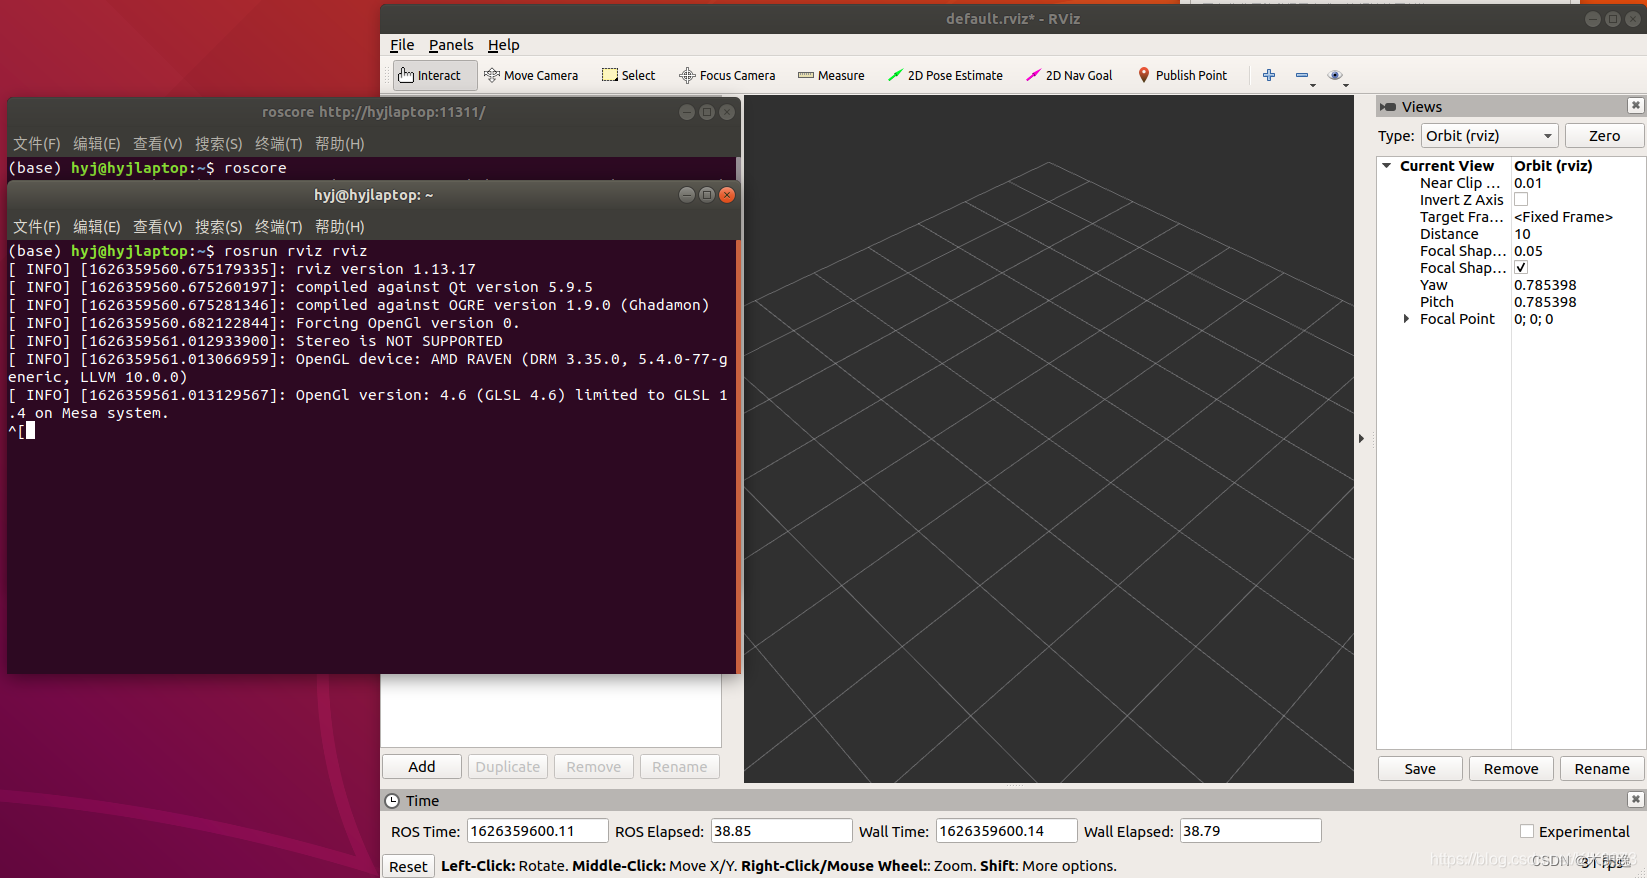
Task: Open the view Type dropdown Orbit (rviz)
Action: (x=1490, y=136)
